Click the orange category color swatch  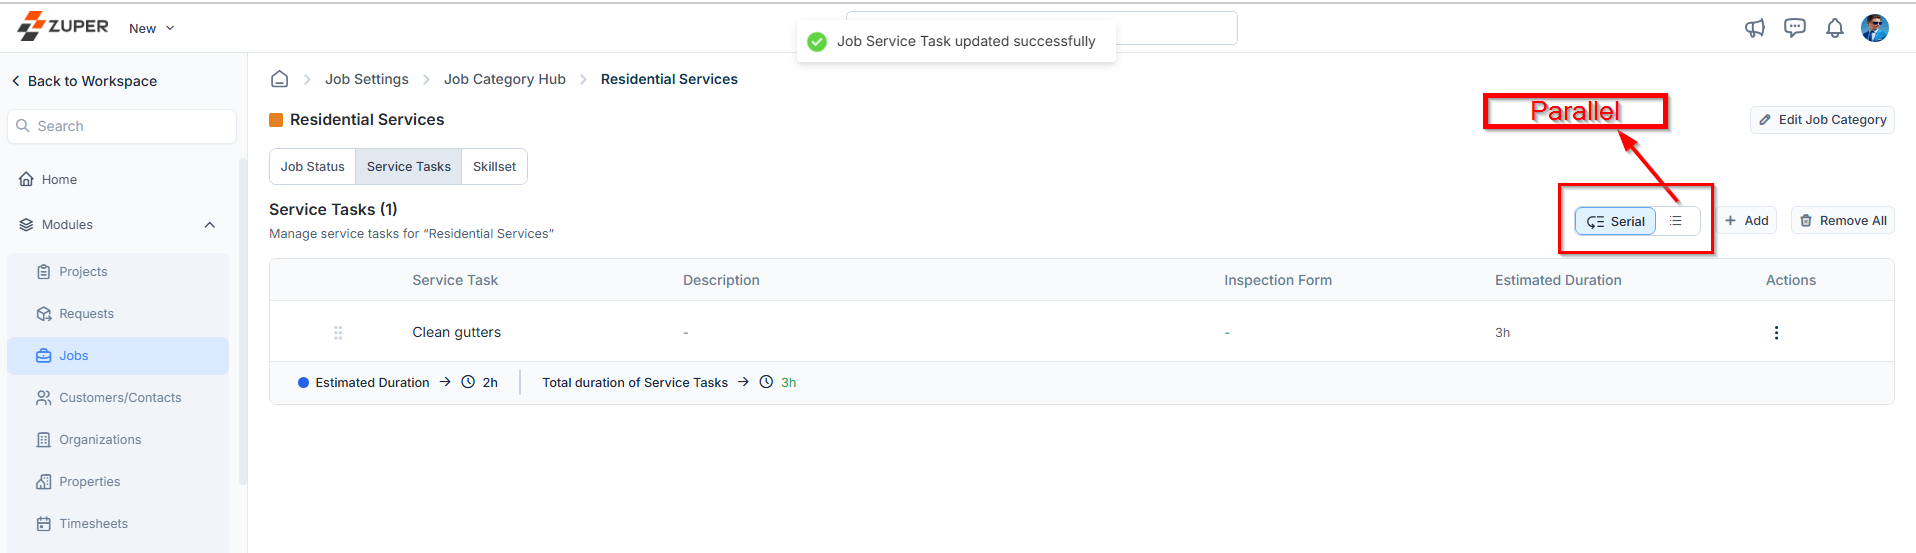pos(276,120)
